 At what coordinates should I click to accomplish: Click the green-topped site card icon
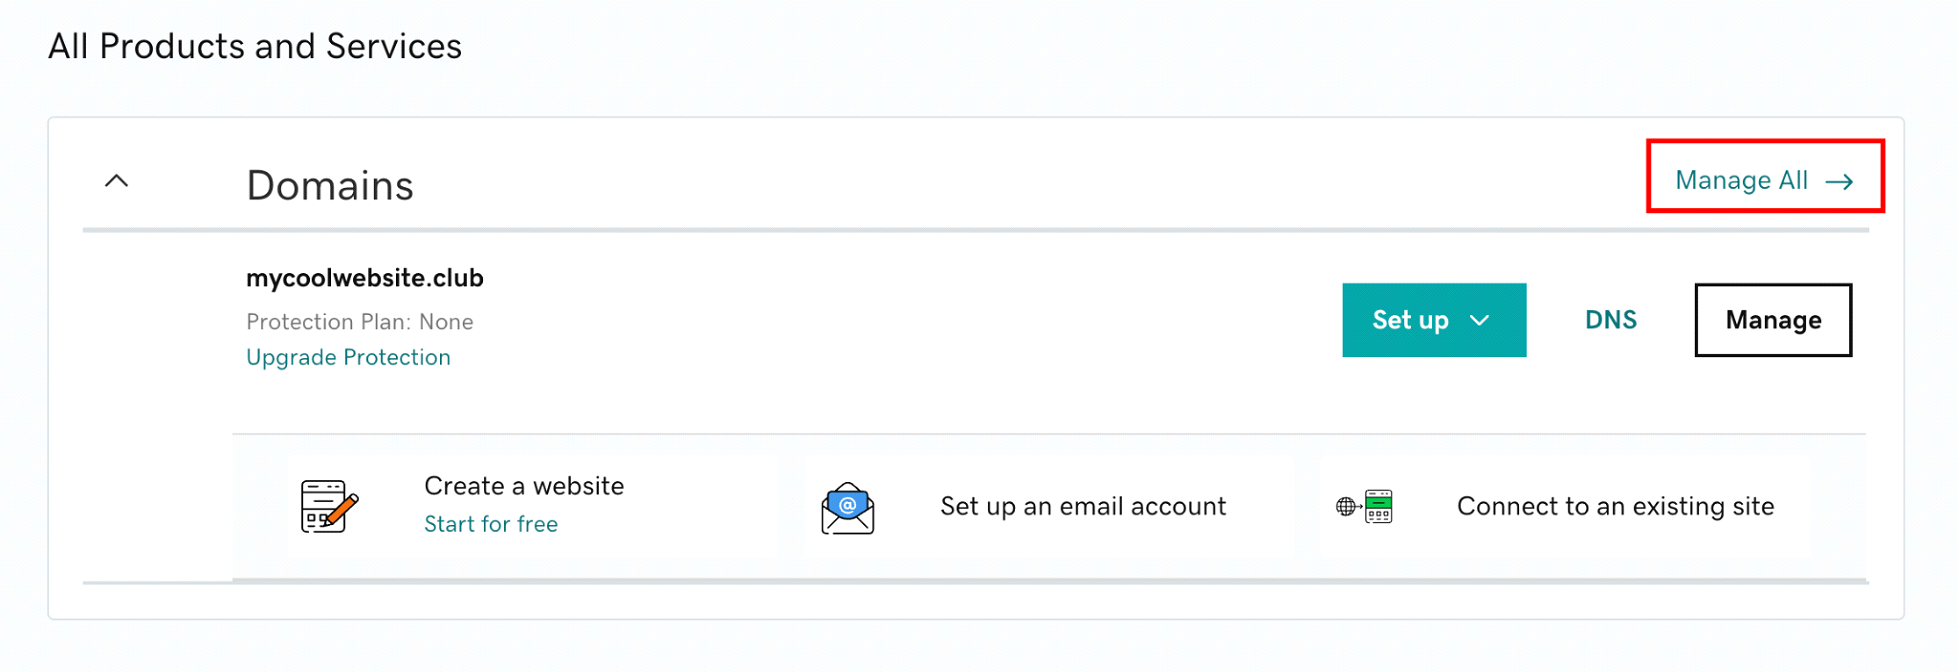(x=1380, y=507)
